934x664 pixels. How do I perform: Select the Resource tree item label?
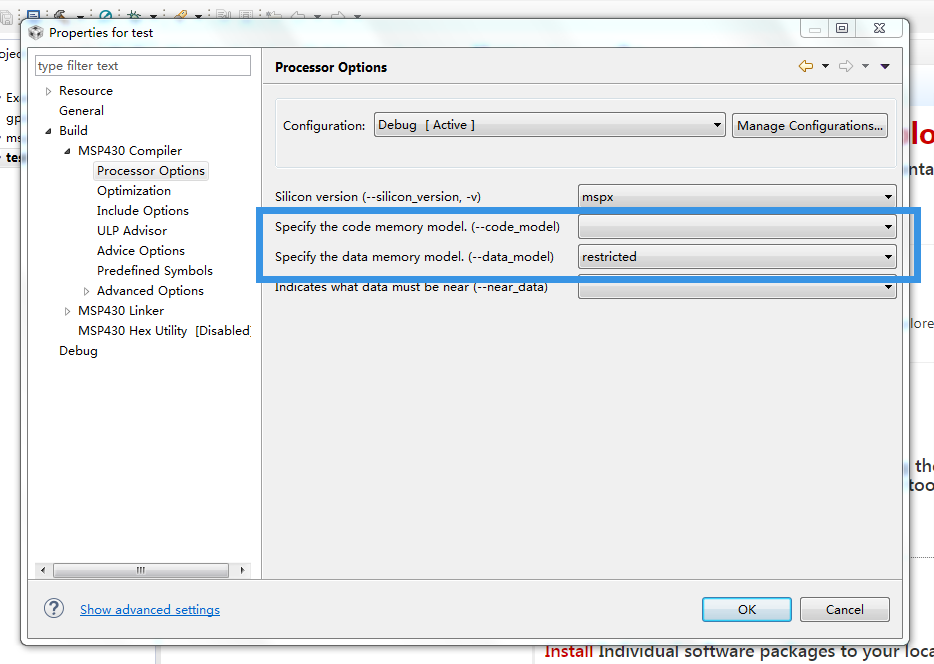tap(86, 91)
